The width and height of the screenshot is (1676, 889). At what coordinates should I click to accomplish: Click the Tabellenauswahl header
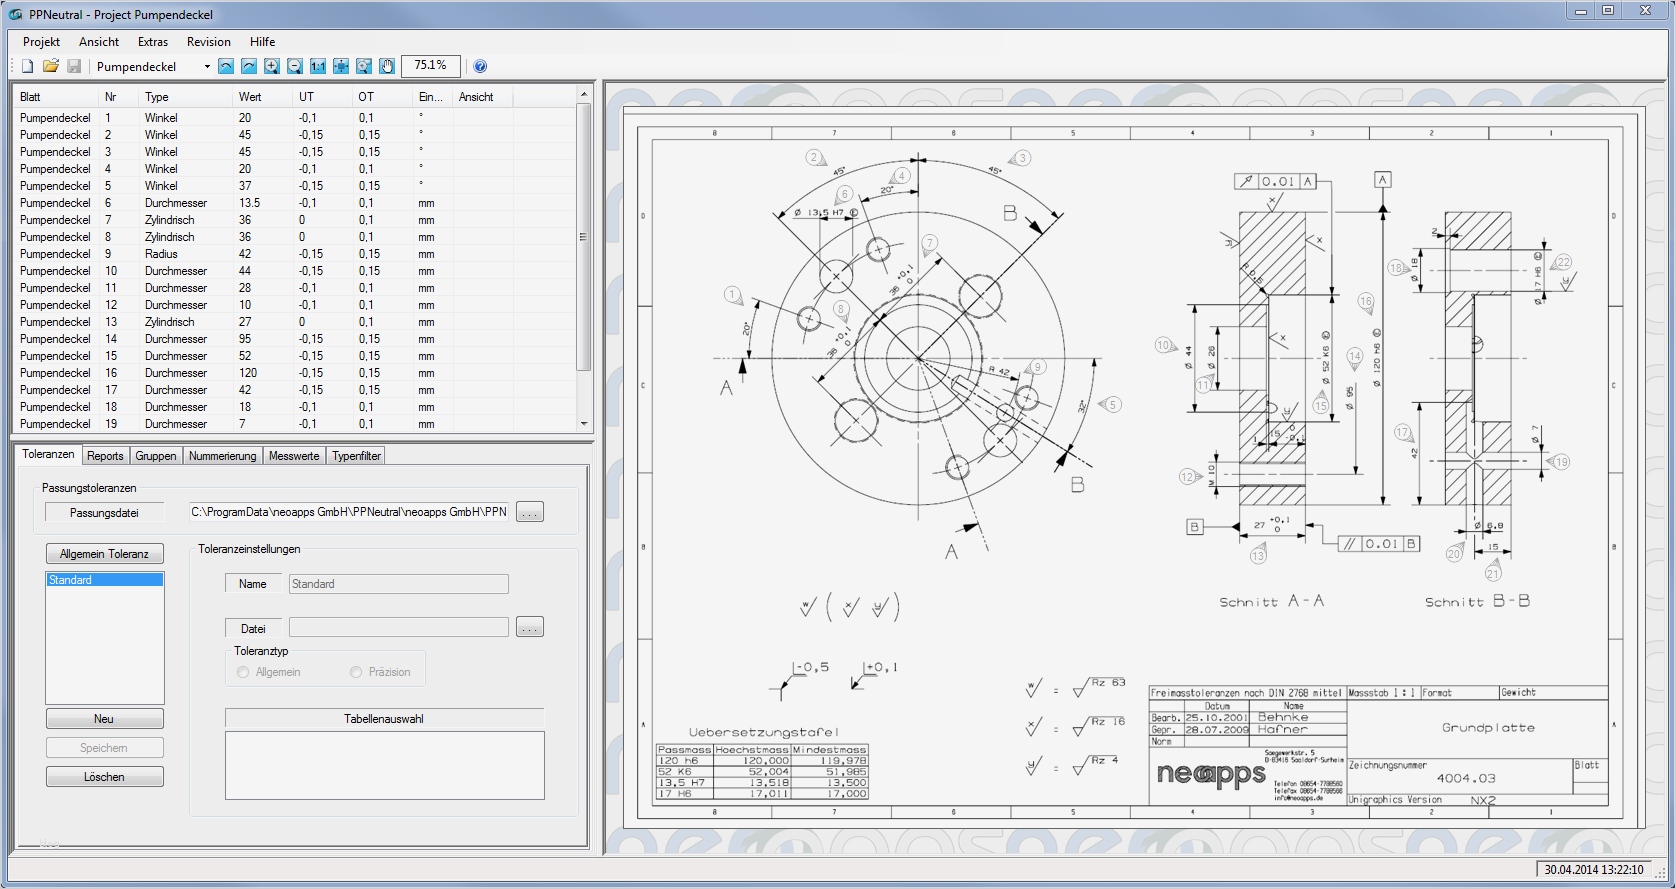pyautogui.click(x=384, y=719)
